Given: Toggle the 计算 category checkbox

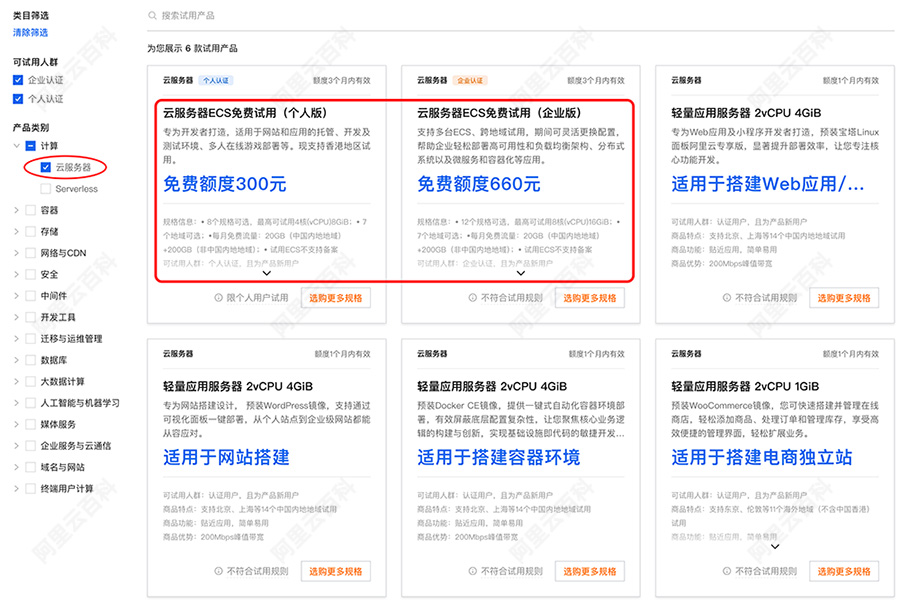Looking at the screenshot, I should [31, 146].
